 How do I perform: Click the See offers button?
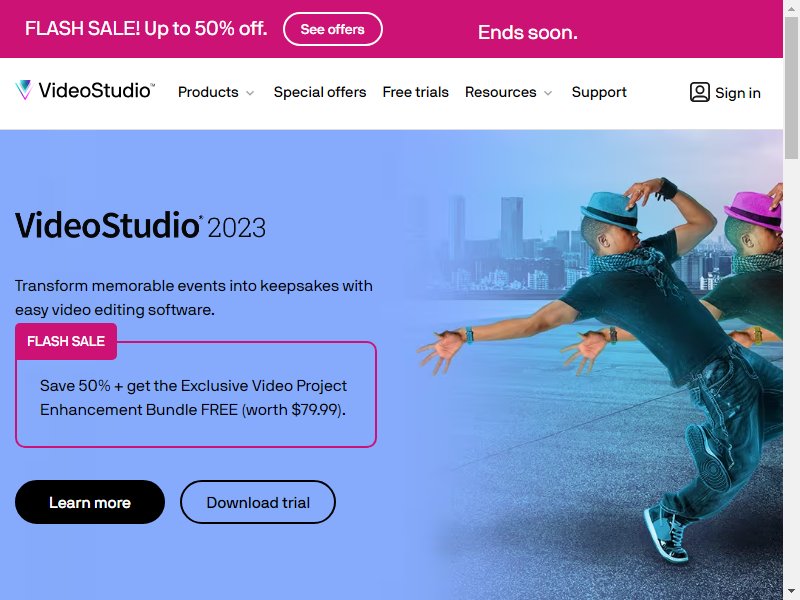coord(333,29)
